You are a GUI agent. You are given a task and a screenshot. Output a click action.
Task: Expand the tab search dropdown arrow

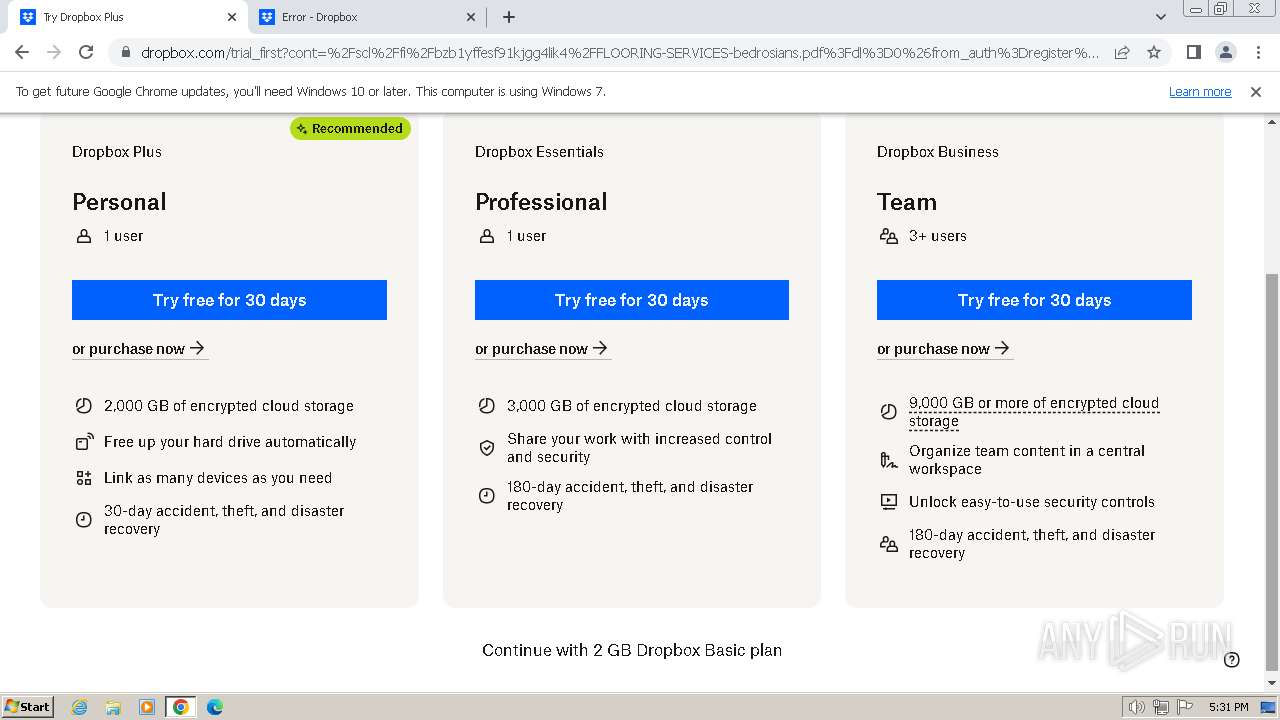pyautogui.click(x=1161, y=17)
